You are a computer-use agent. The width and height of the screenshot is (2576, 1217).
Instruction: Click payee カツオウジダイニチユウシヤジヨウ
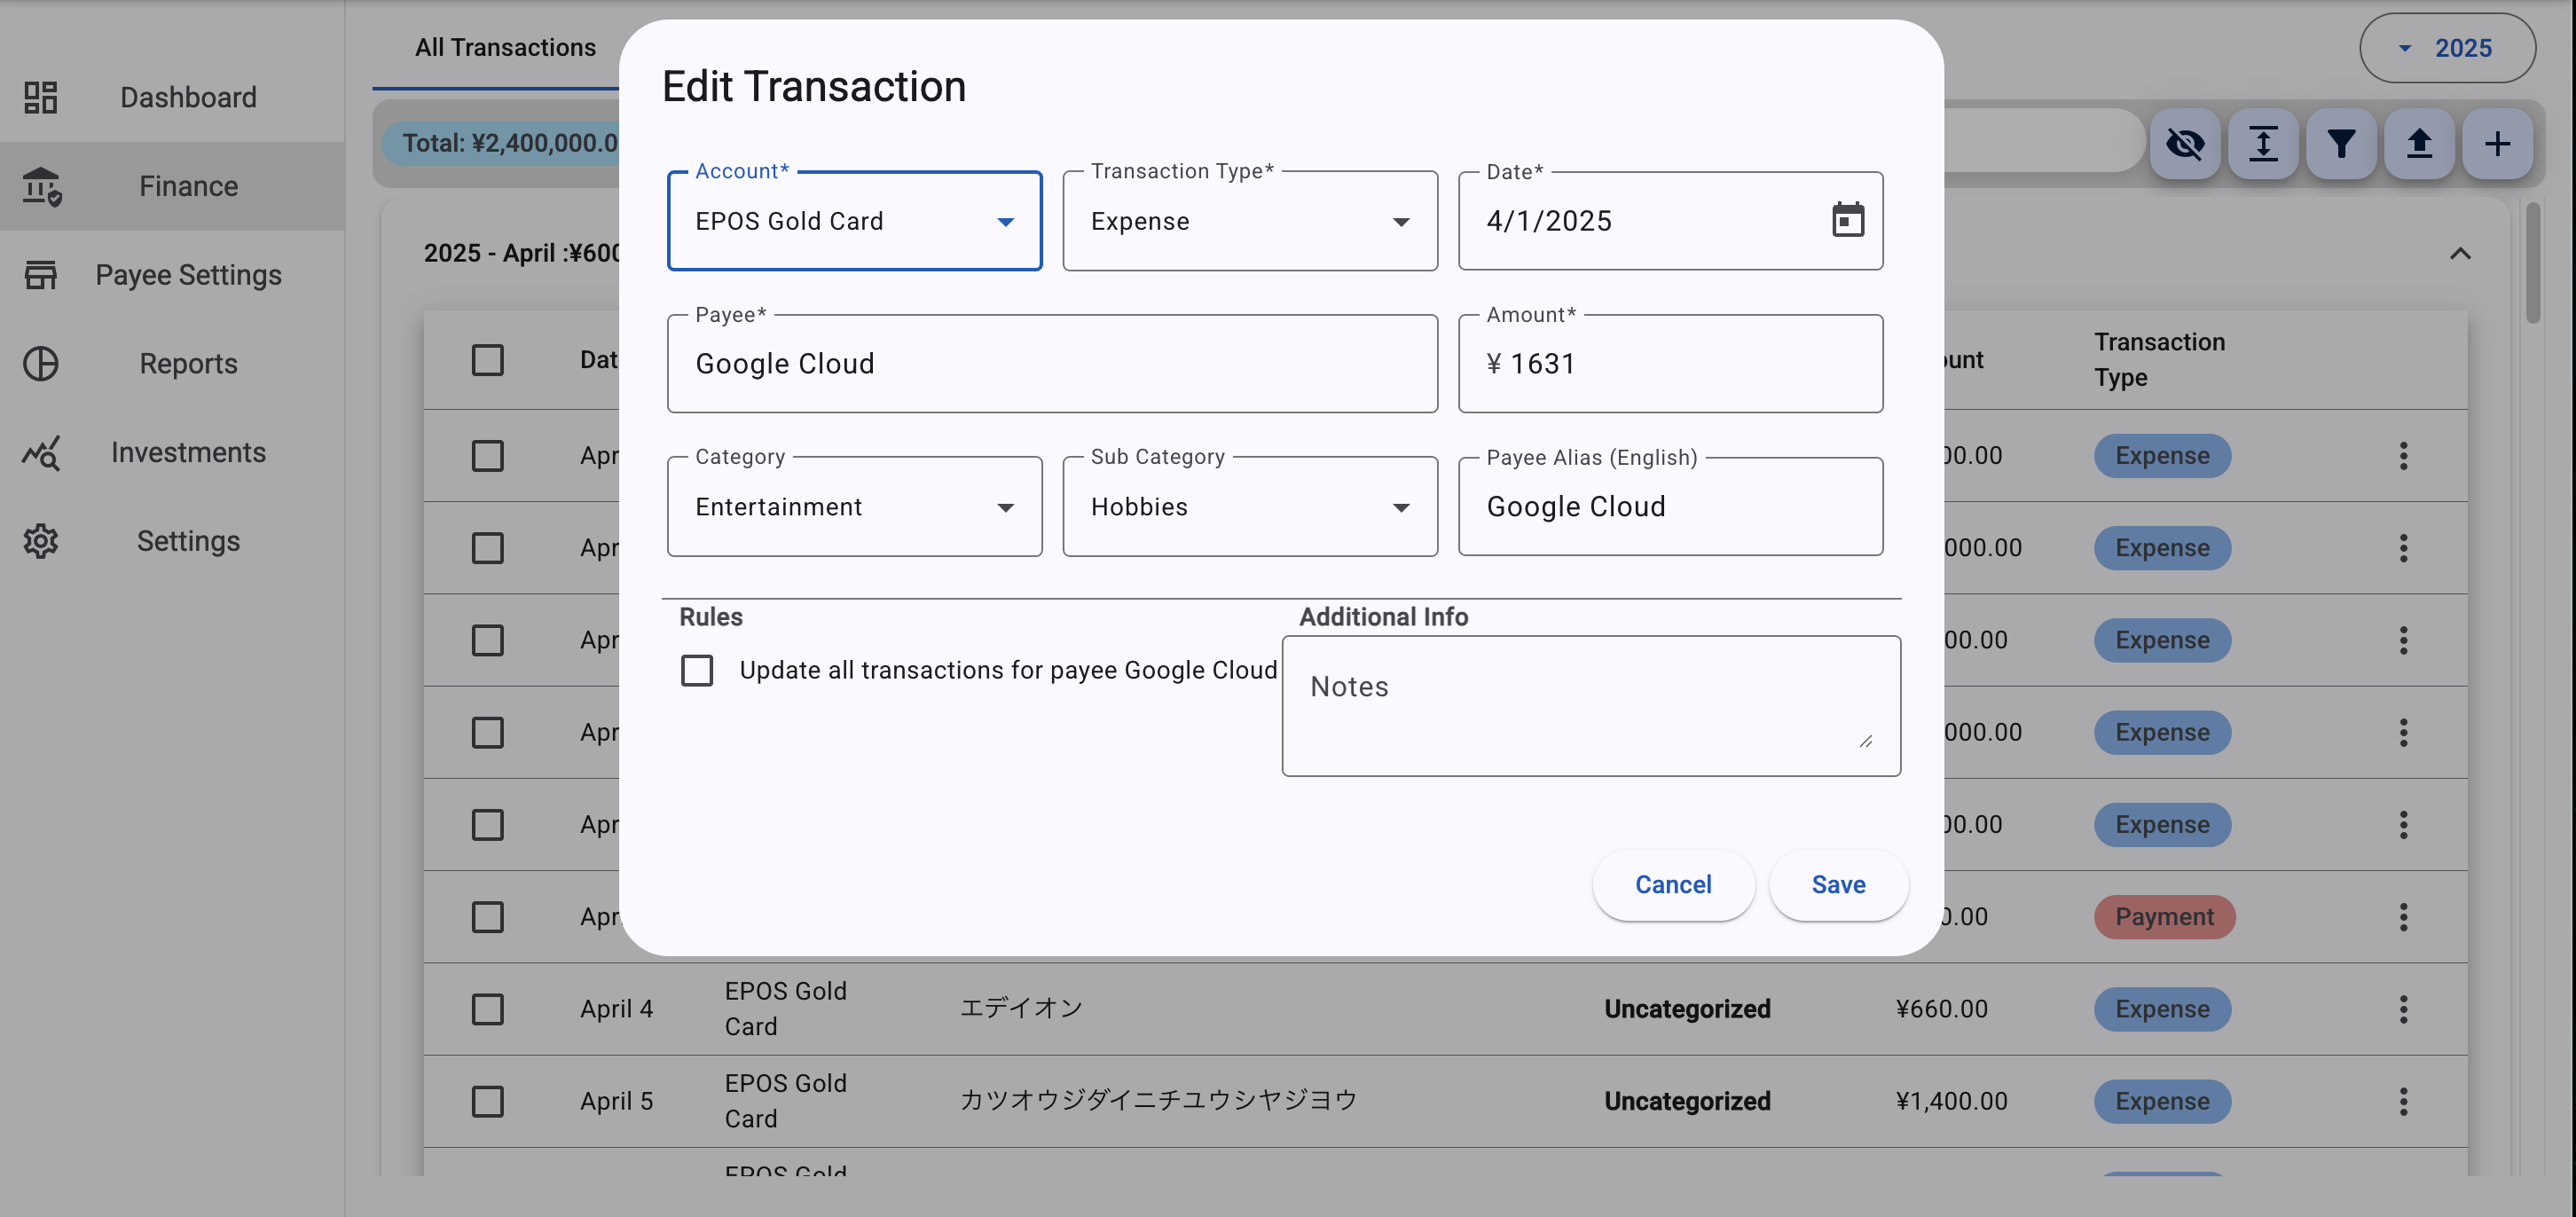[x=1158, y=1100]
